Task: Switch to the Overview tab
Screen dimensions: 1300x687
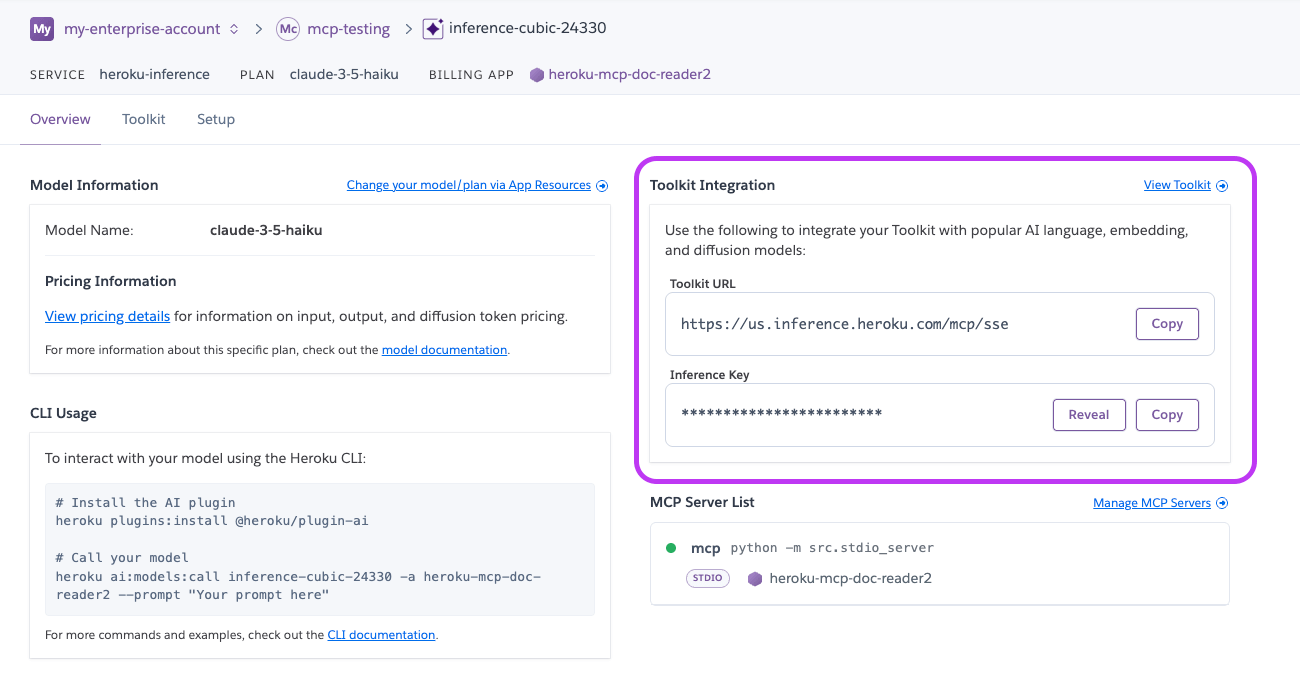Action: [60, 119]
